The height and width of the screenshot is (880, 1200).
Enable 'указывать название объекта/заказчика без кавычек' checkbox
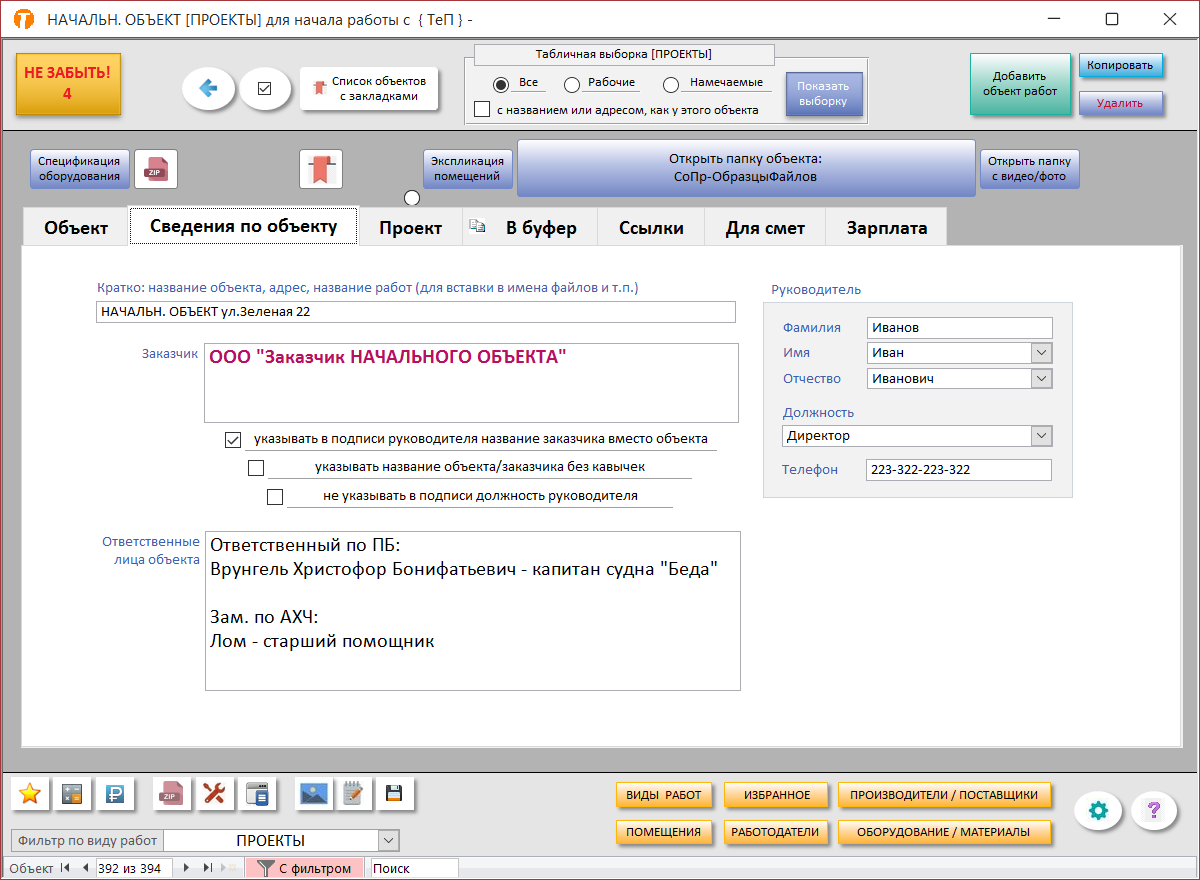256,467
